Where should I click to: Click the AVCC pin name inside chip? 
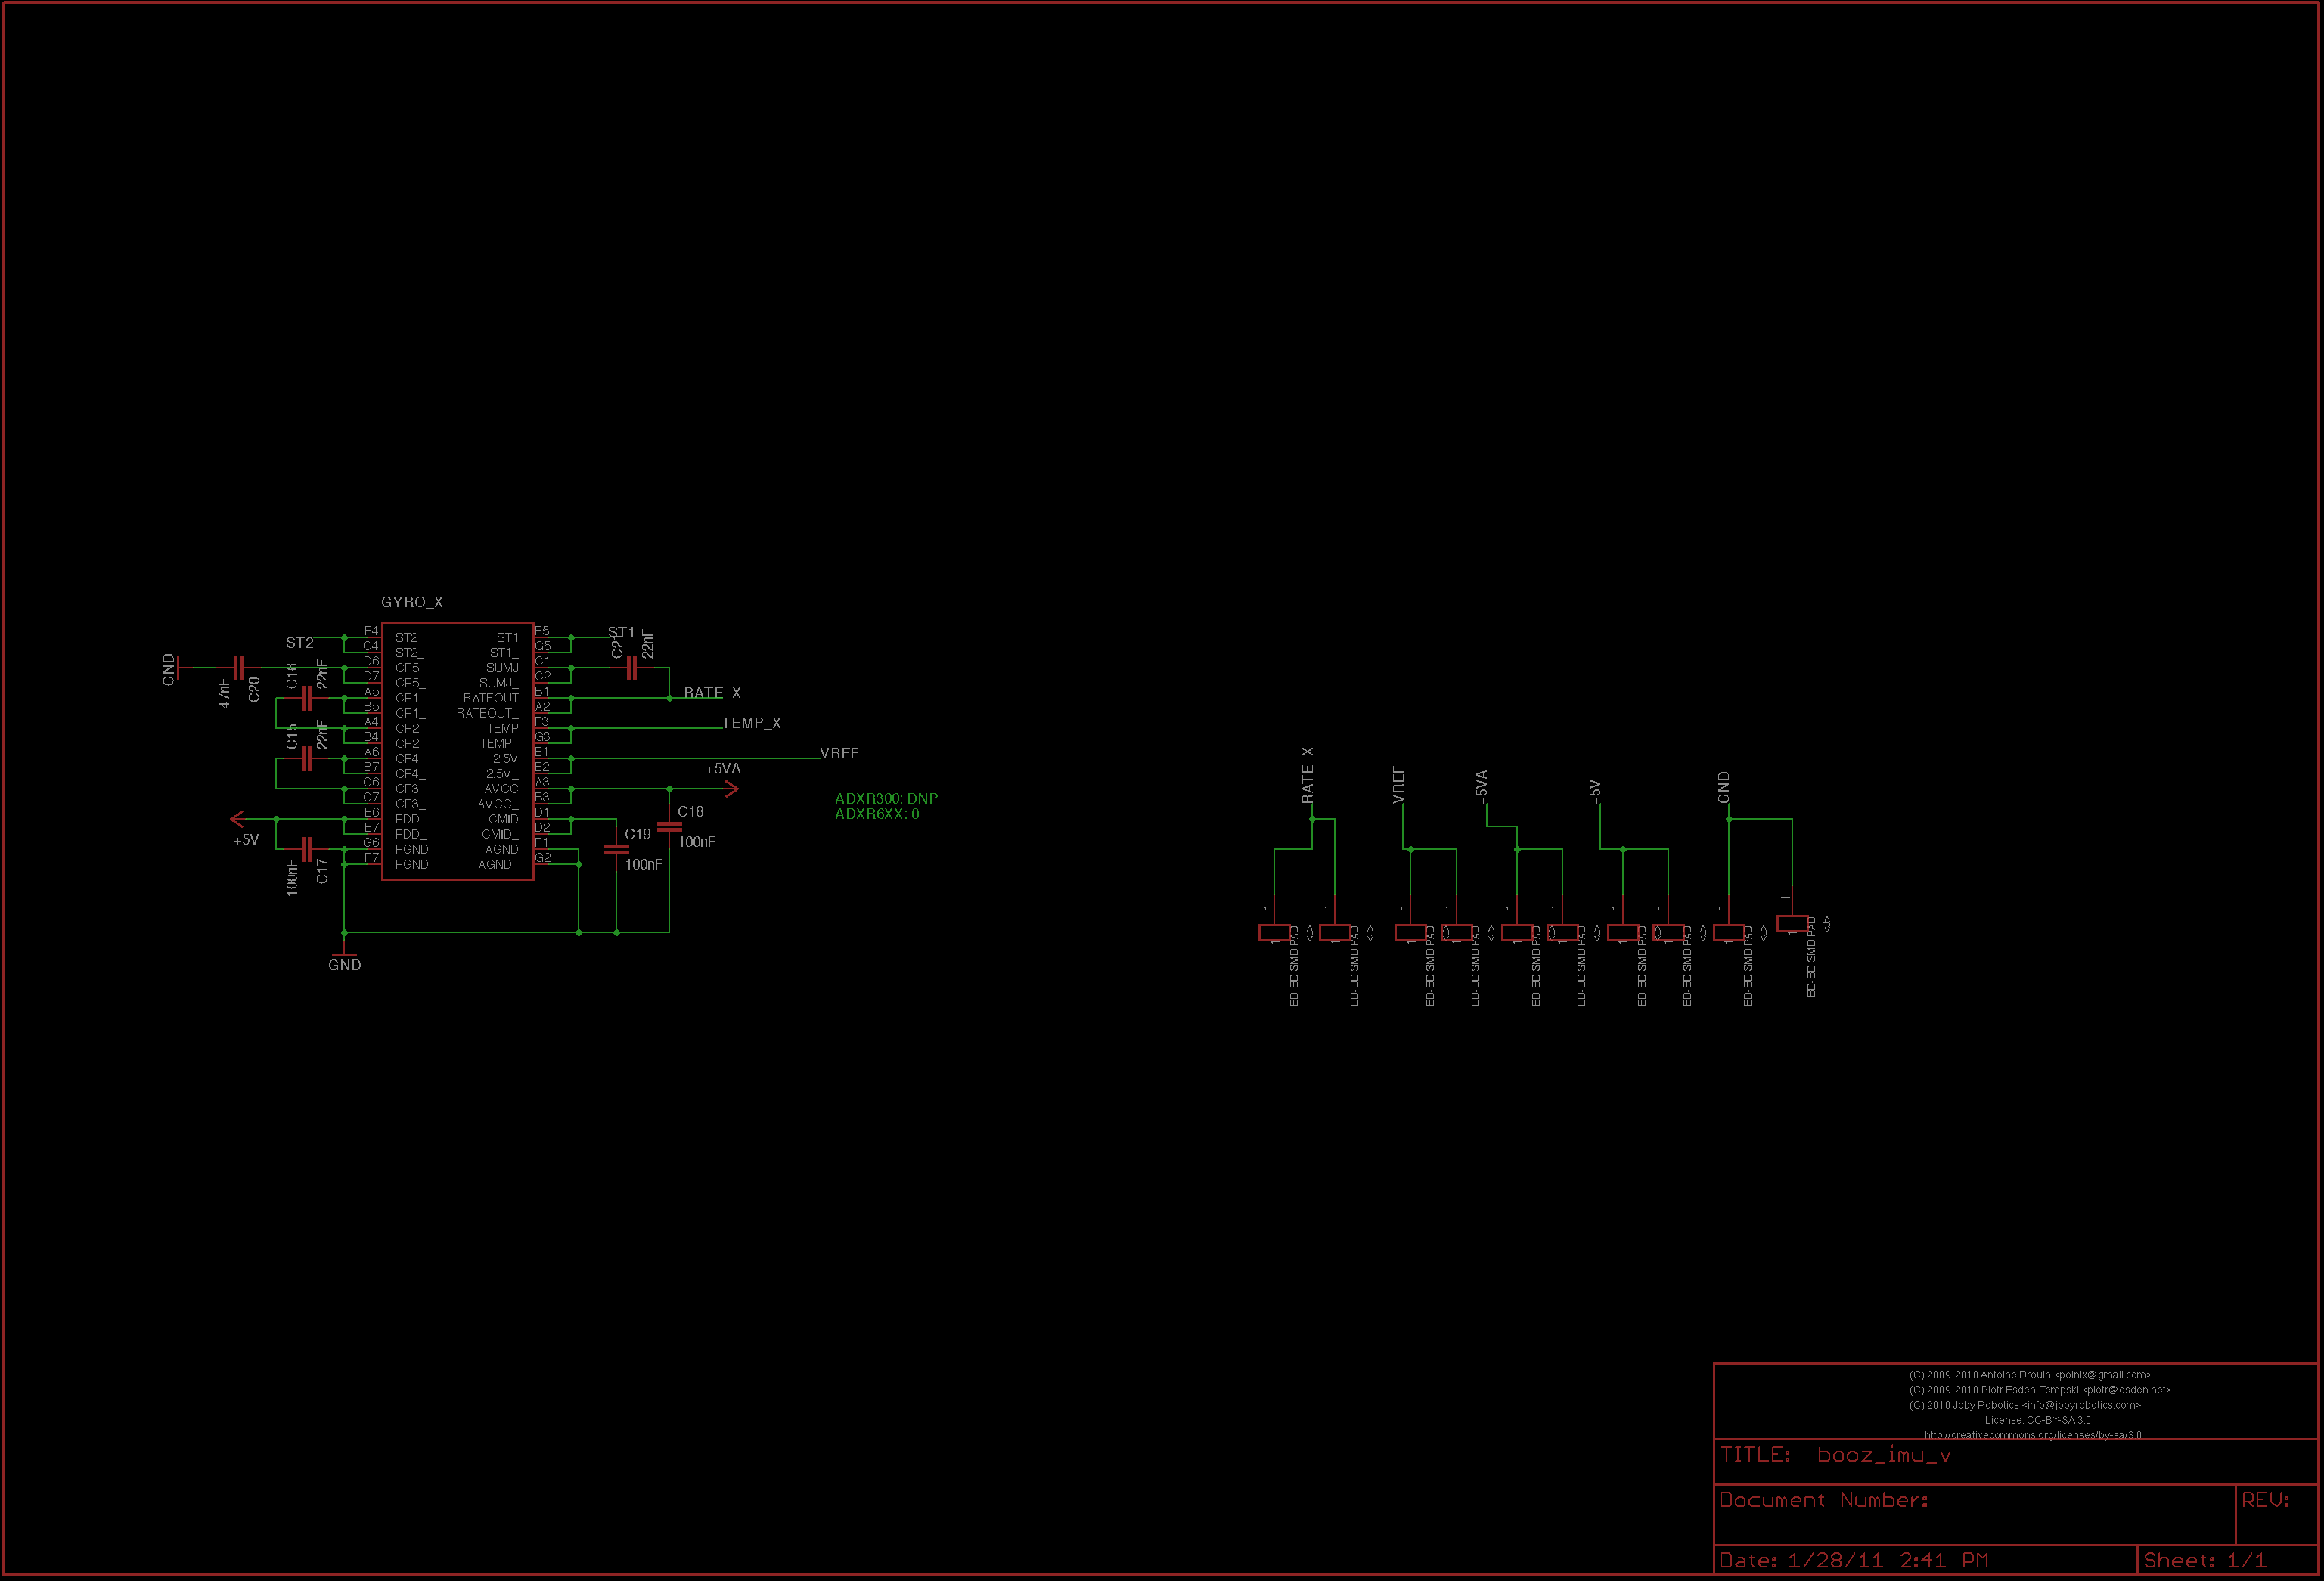tap(501, 789)
